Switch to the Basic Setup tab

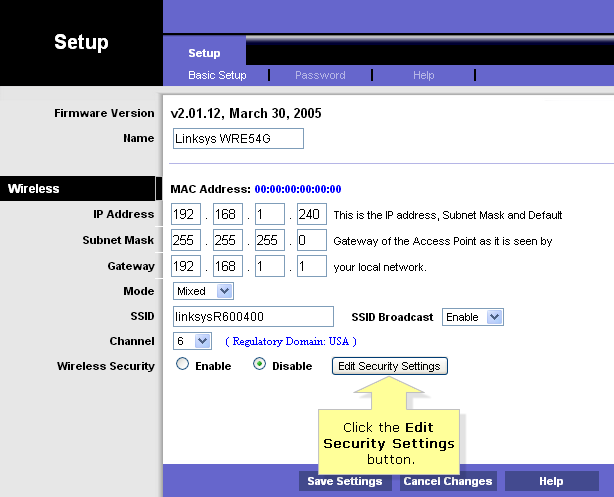coord(217,75)
